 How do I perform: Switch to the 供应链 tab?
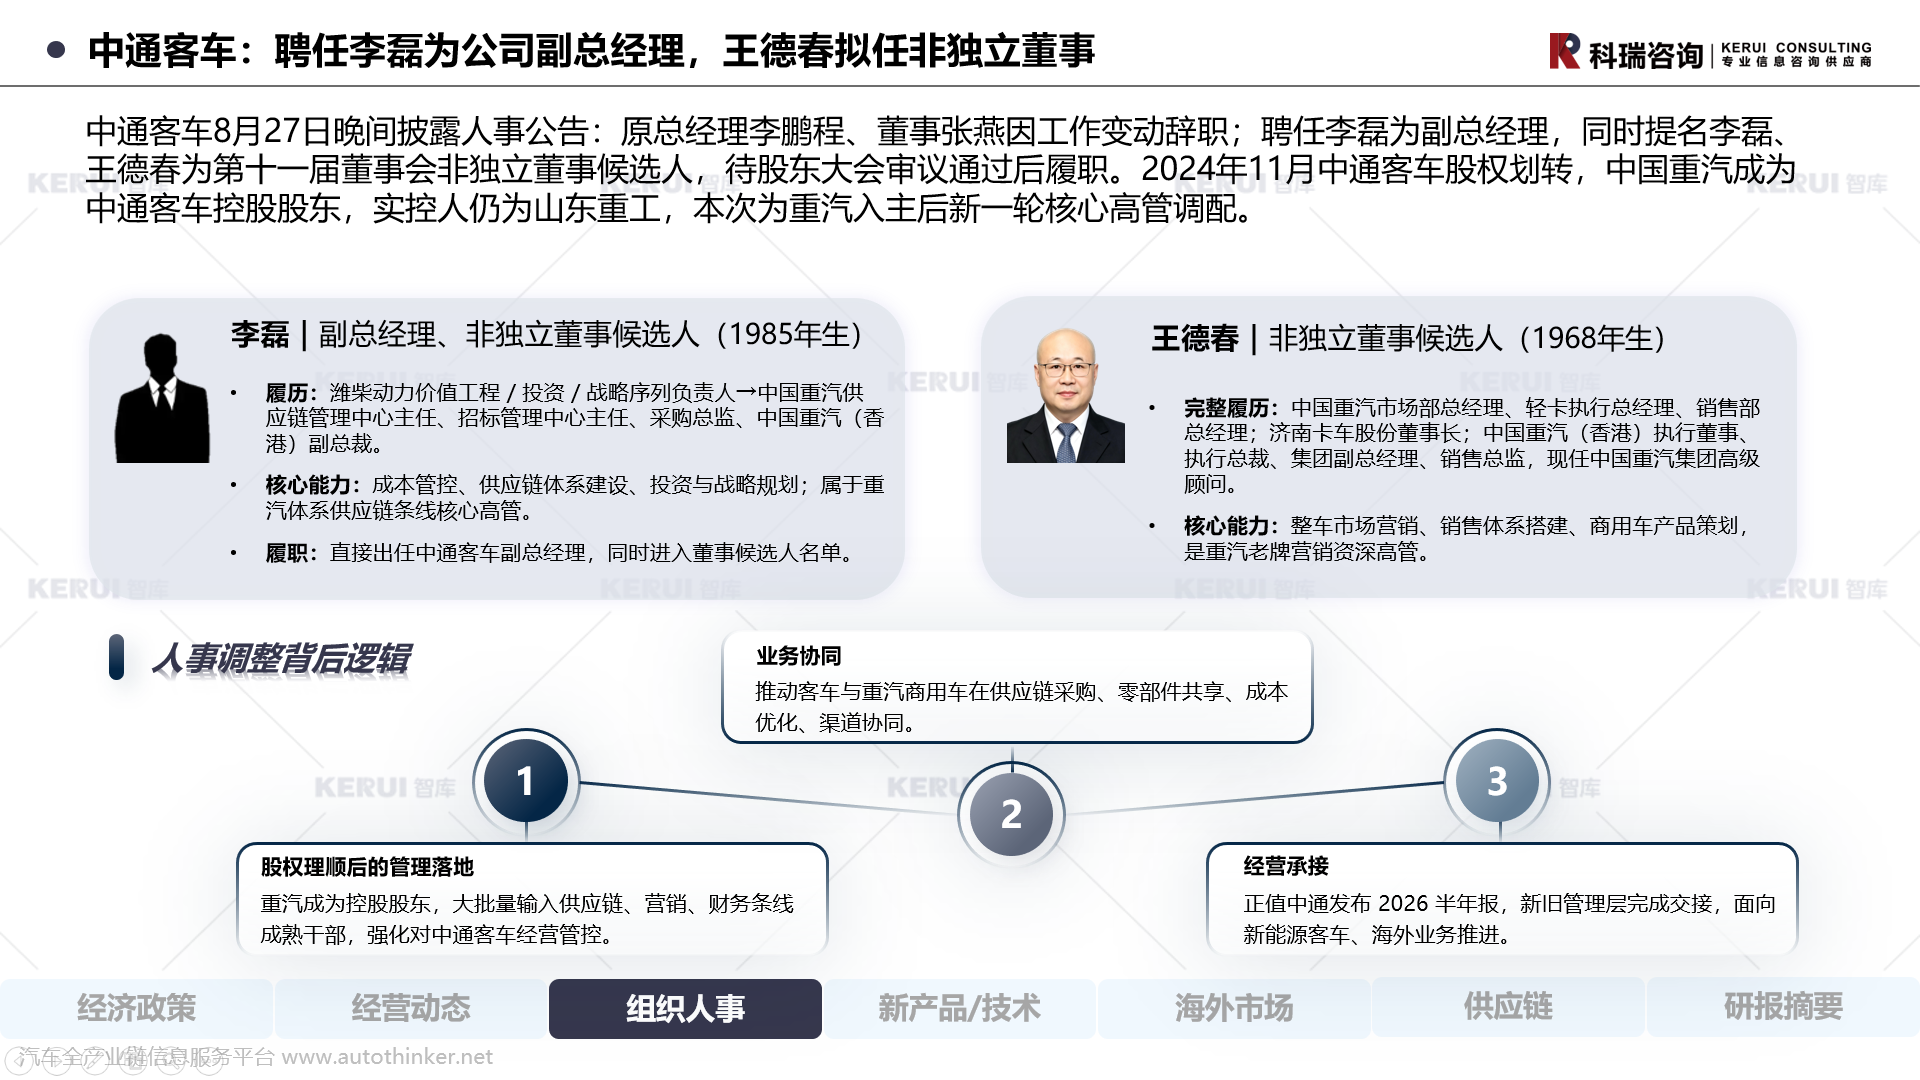[x=1508, y=1008]
